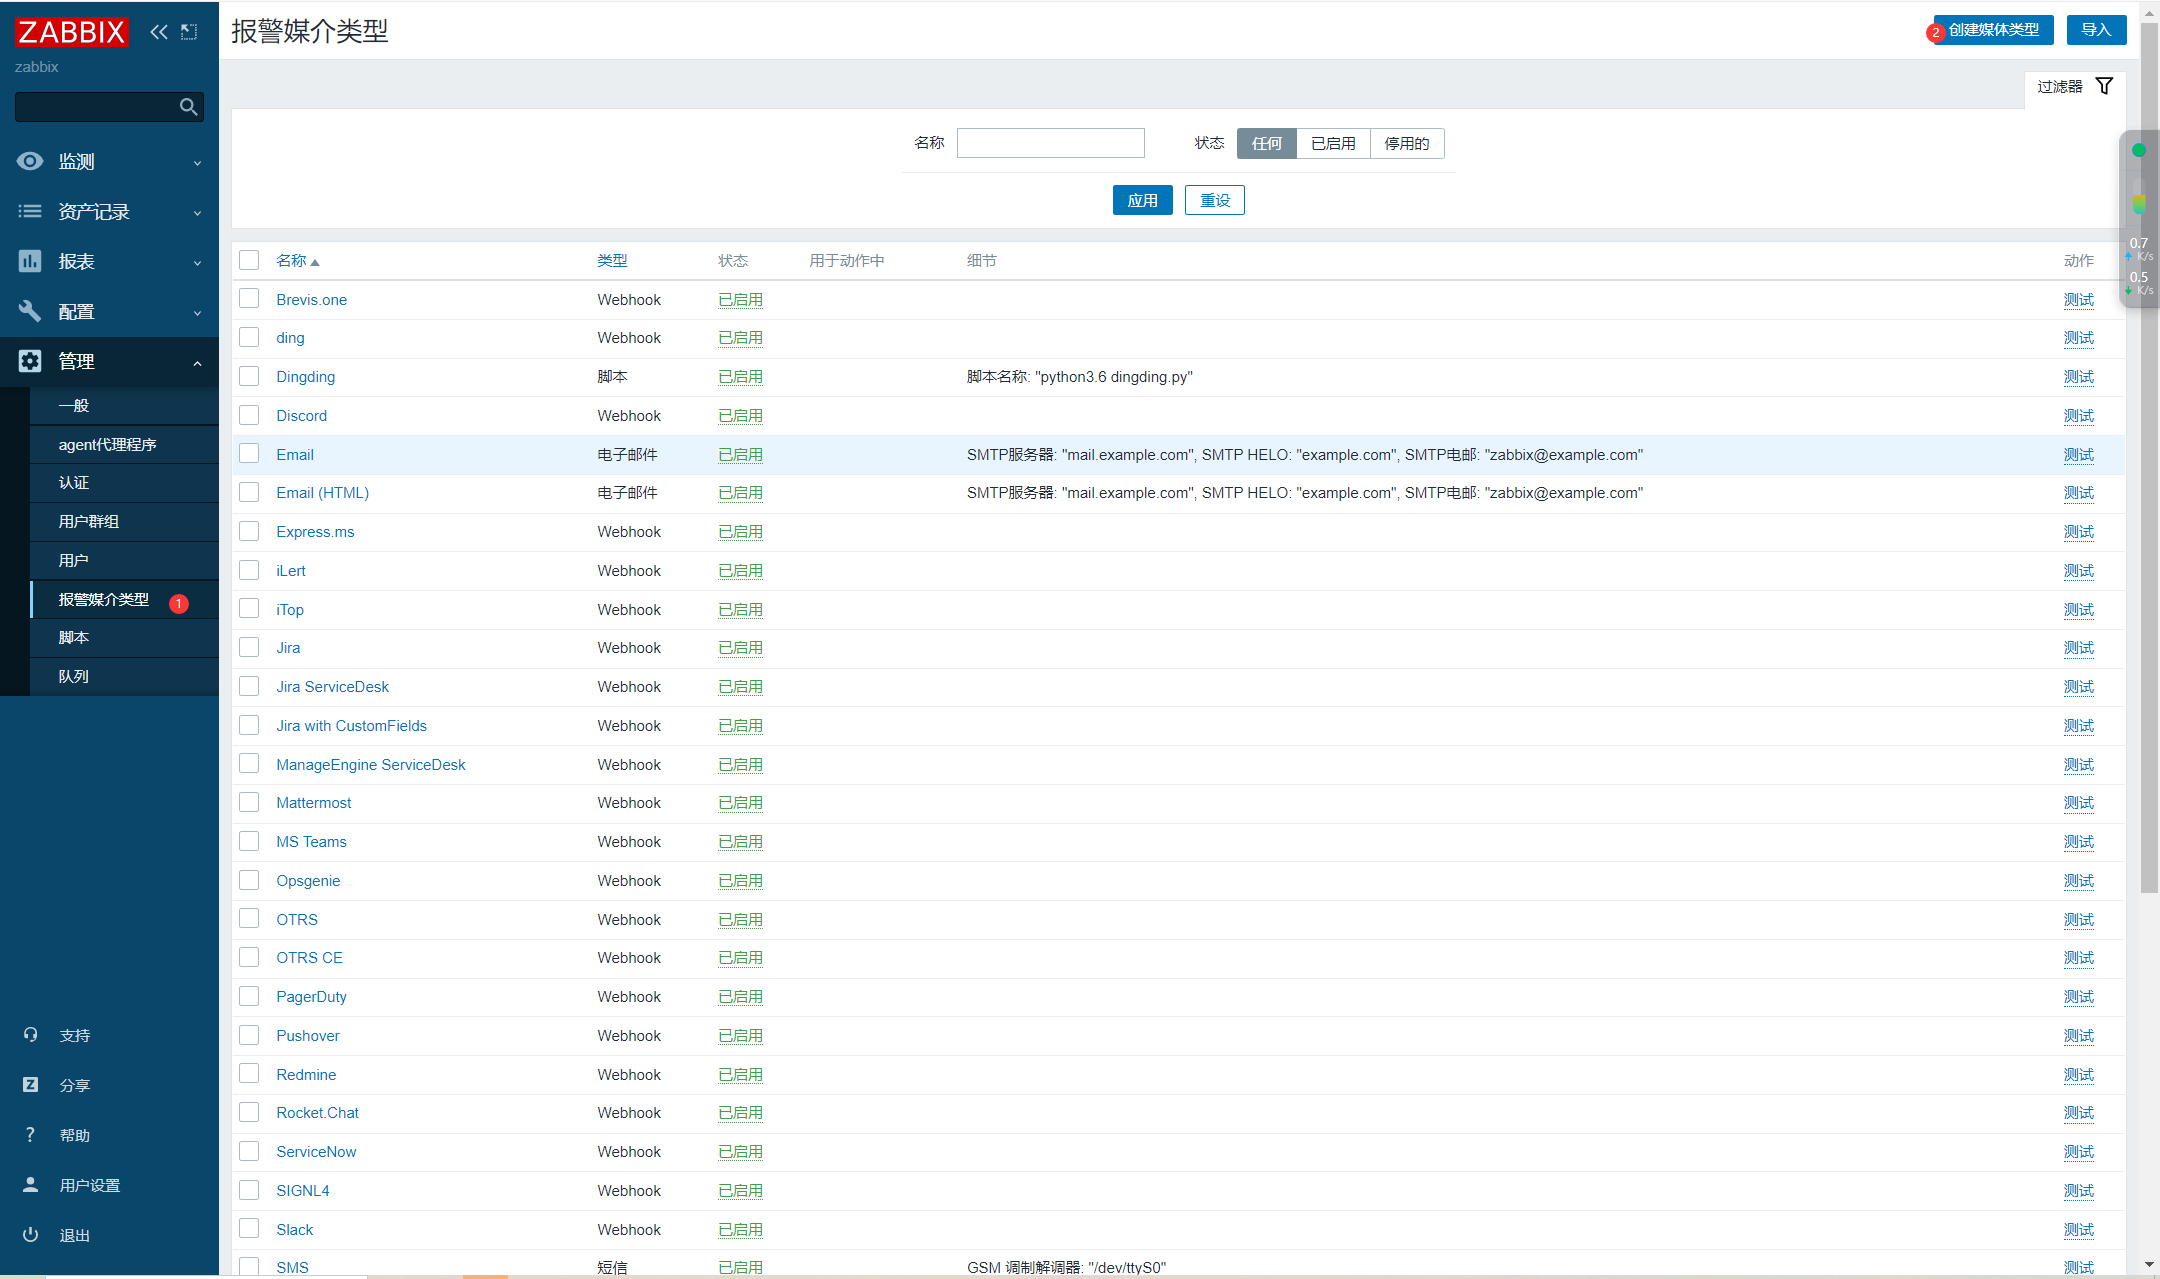The image size is (2160, 1279).
Task: Collapse the 管理 menu chevron
Action: 197,363
